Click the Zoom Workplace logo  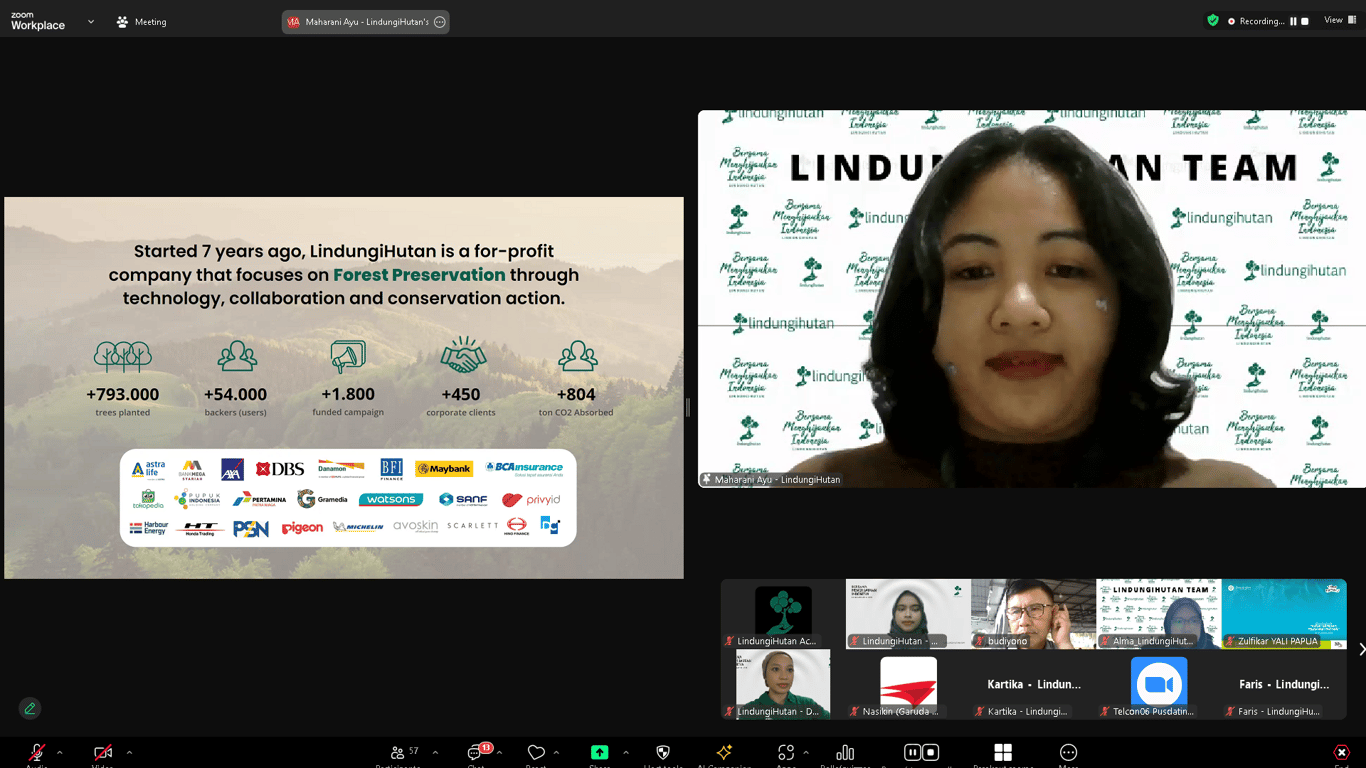pyautogui.click(x=38, y=21)
